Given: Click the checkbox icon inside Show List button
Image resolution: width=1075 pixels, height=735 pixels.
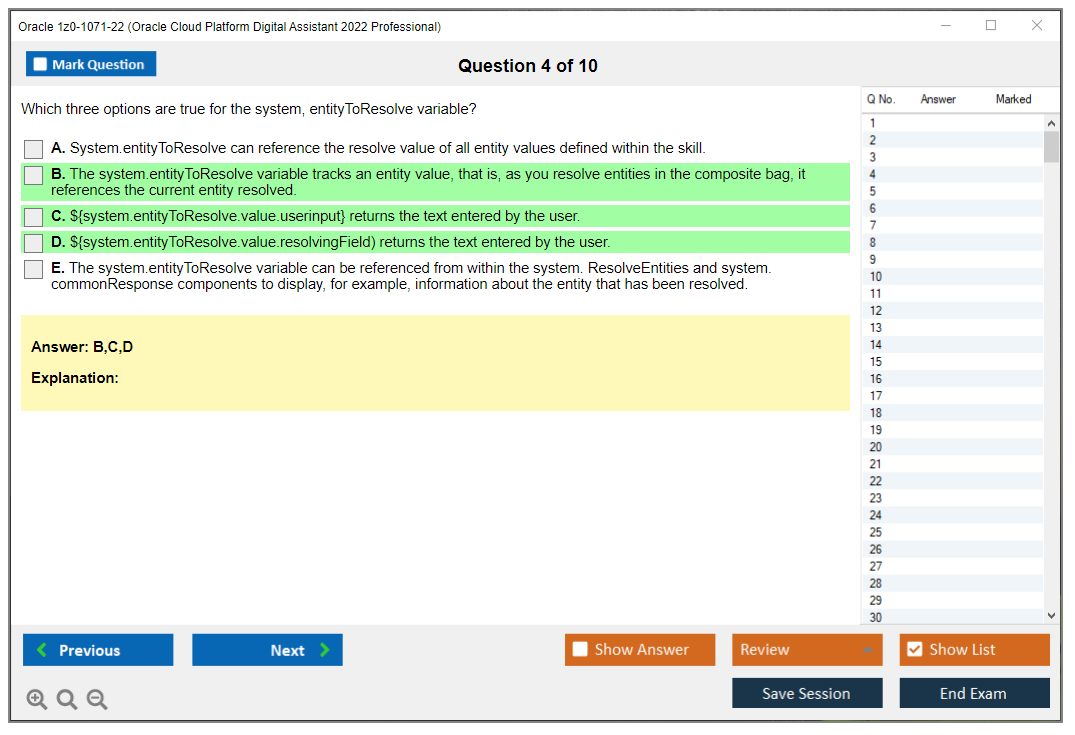Looking at the screenshot, I should point(914,649).
